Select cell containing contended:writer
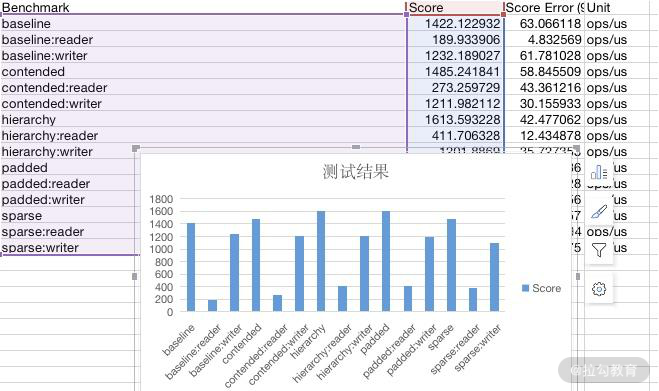This screenshot has width=659, height=391. [203, 103]
